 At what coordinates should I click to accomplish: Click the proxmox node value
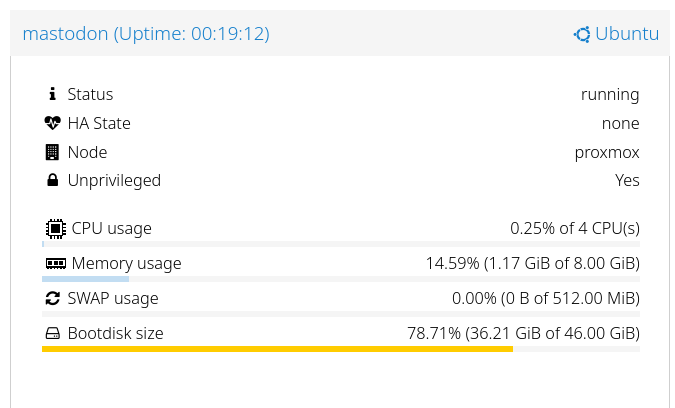607,152
